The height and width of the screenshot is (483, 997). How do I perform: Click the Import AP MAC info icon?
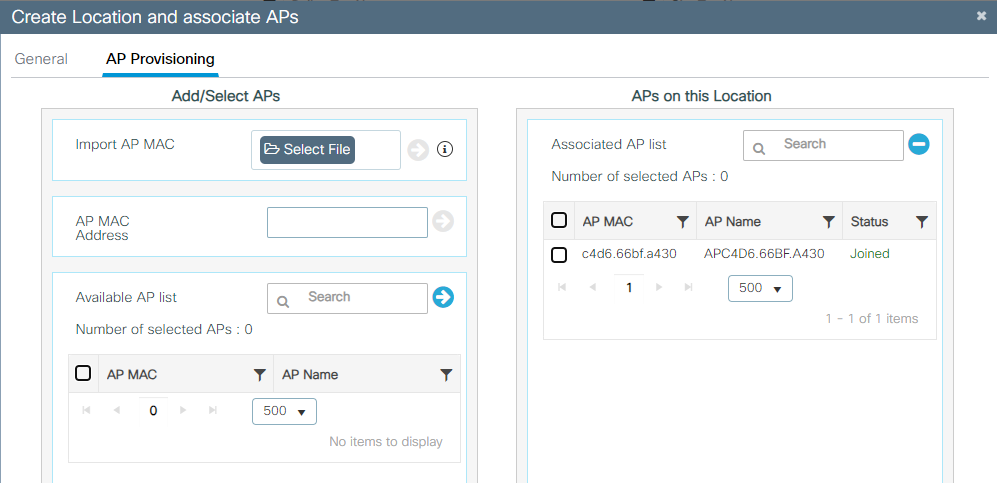point(446,150)
